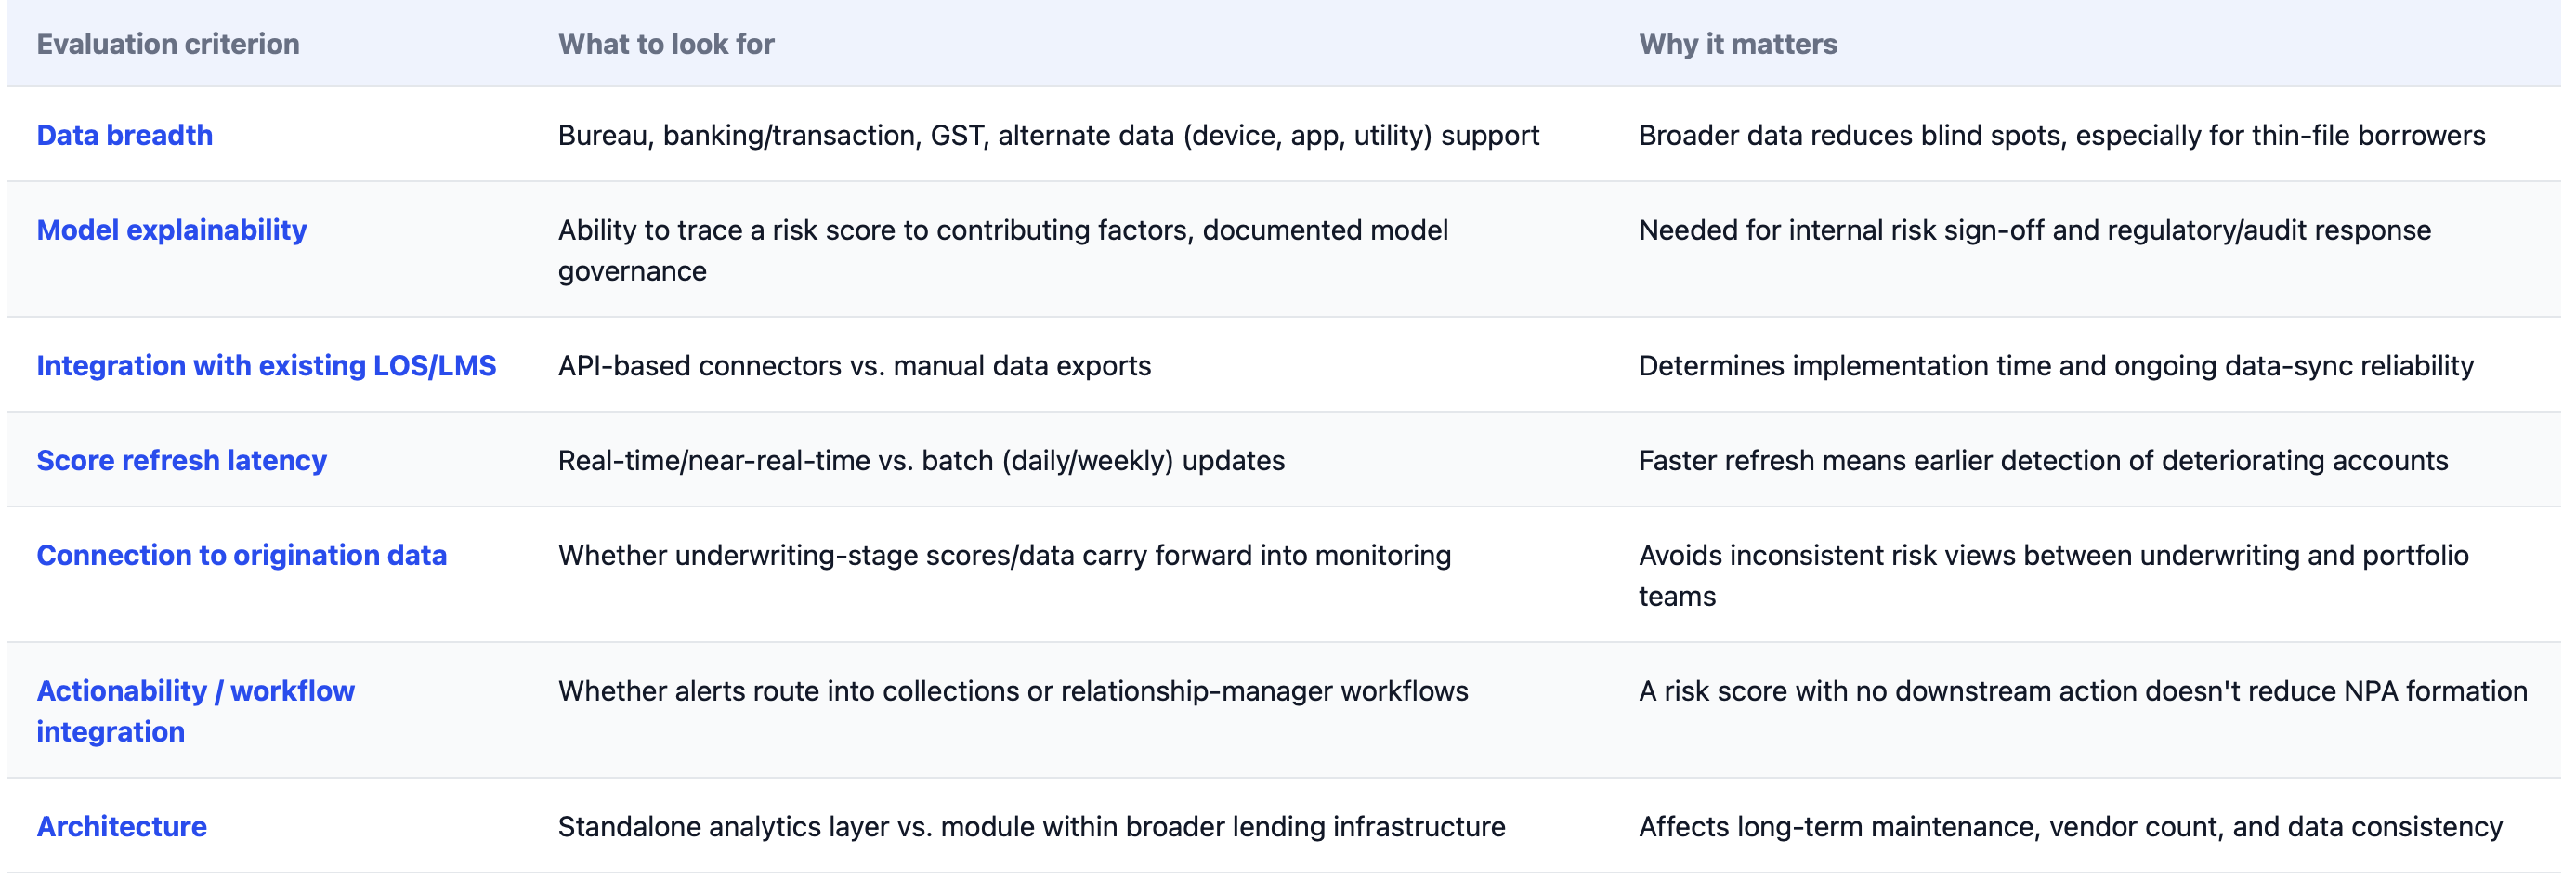Click the API-based connectors vs. manual exports cell
The width and height of the screenshot is (2576, 880).
(x=854, y=366)
